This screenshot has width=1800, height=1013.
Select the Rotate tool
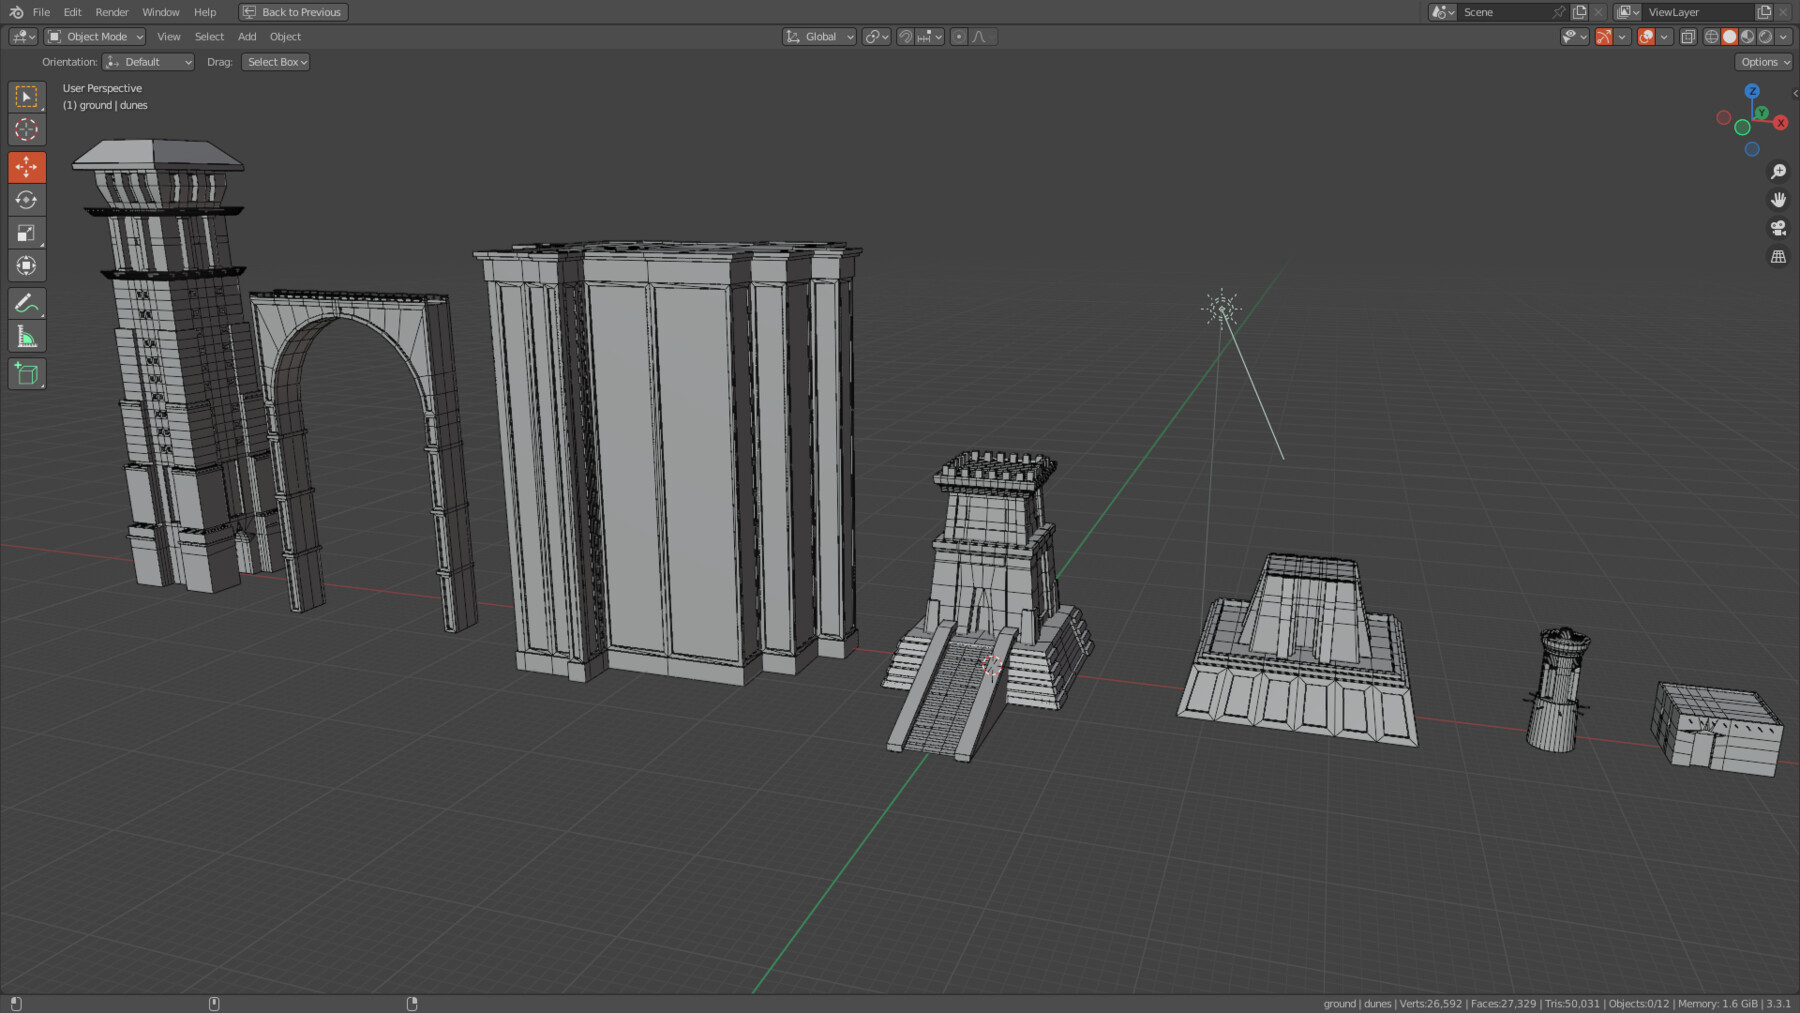pyautogui.click(x=26, y=199)
